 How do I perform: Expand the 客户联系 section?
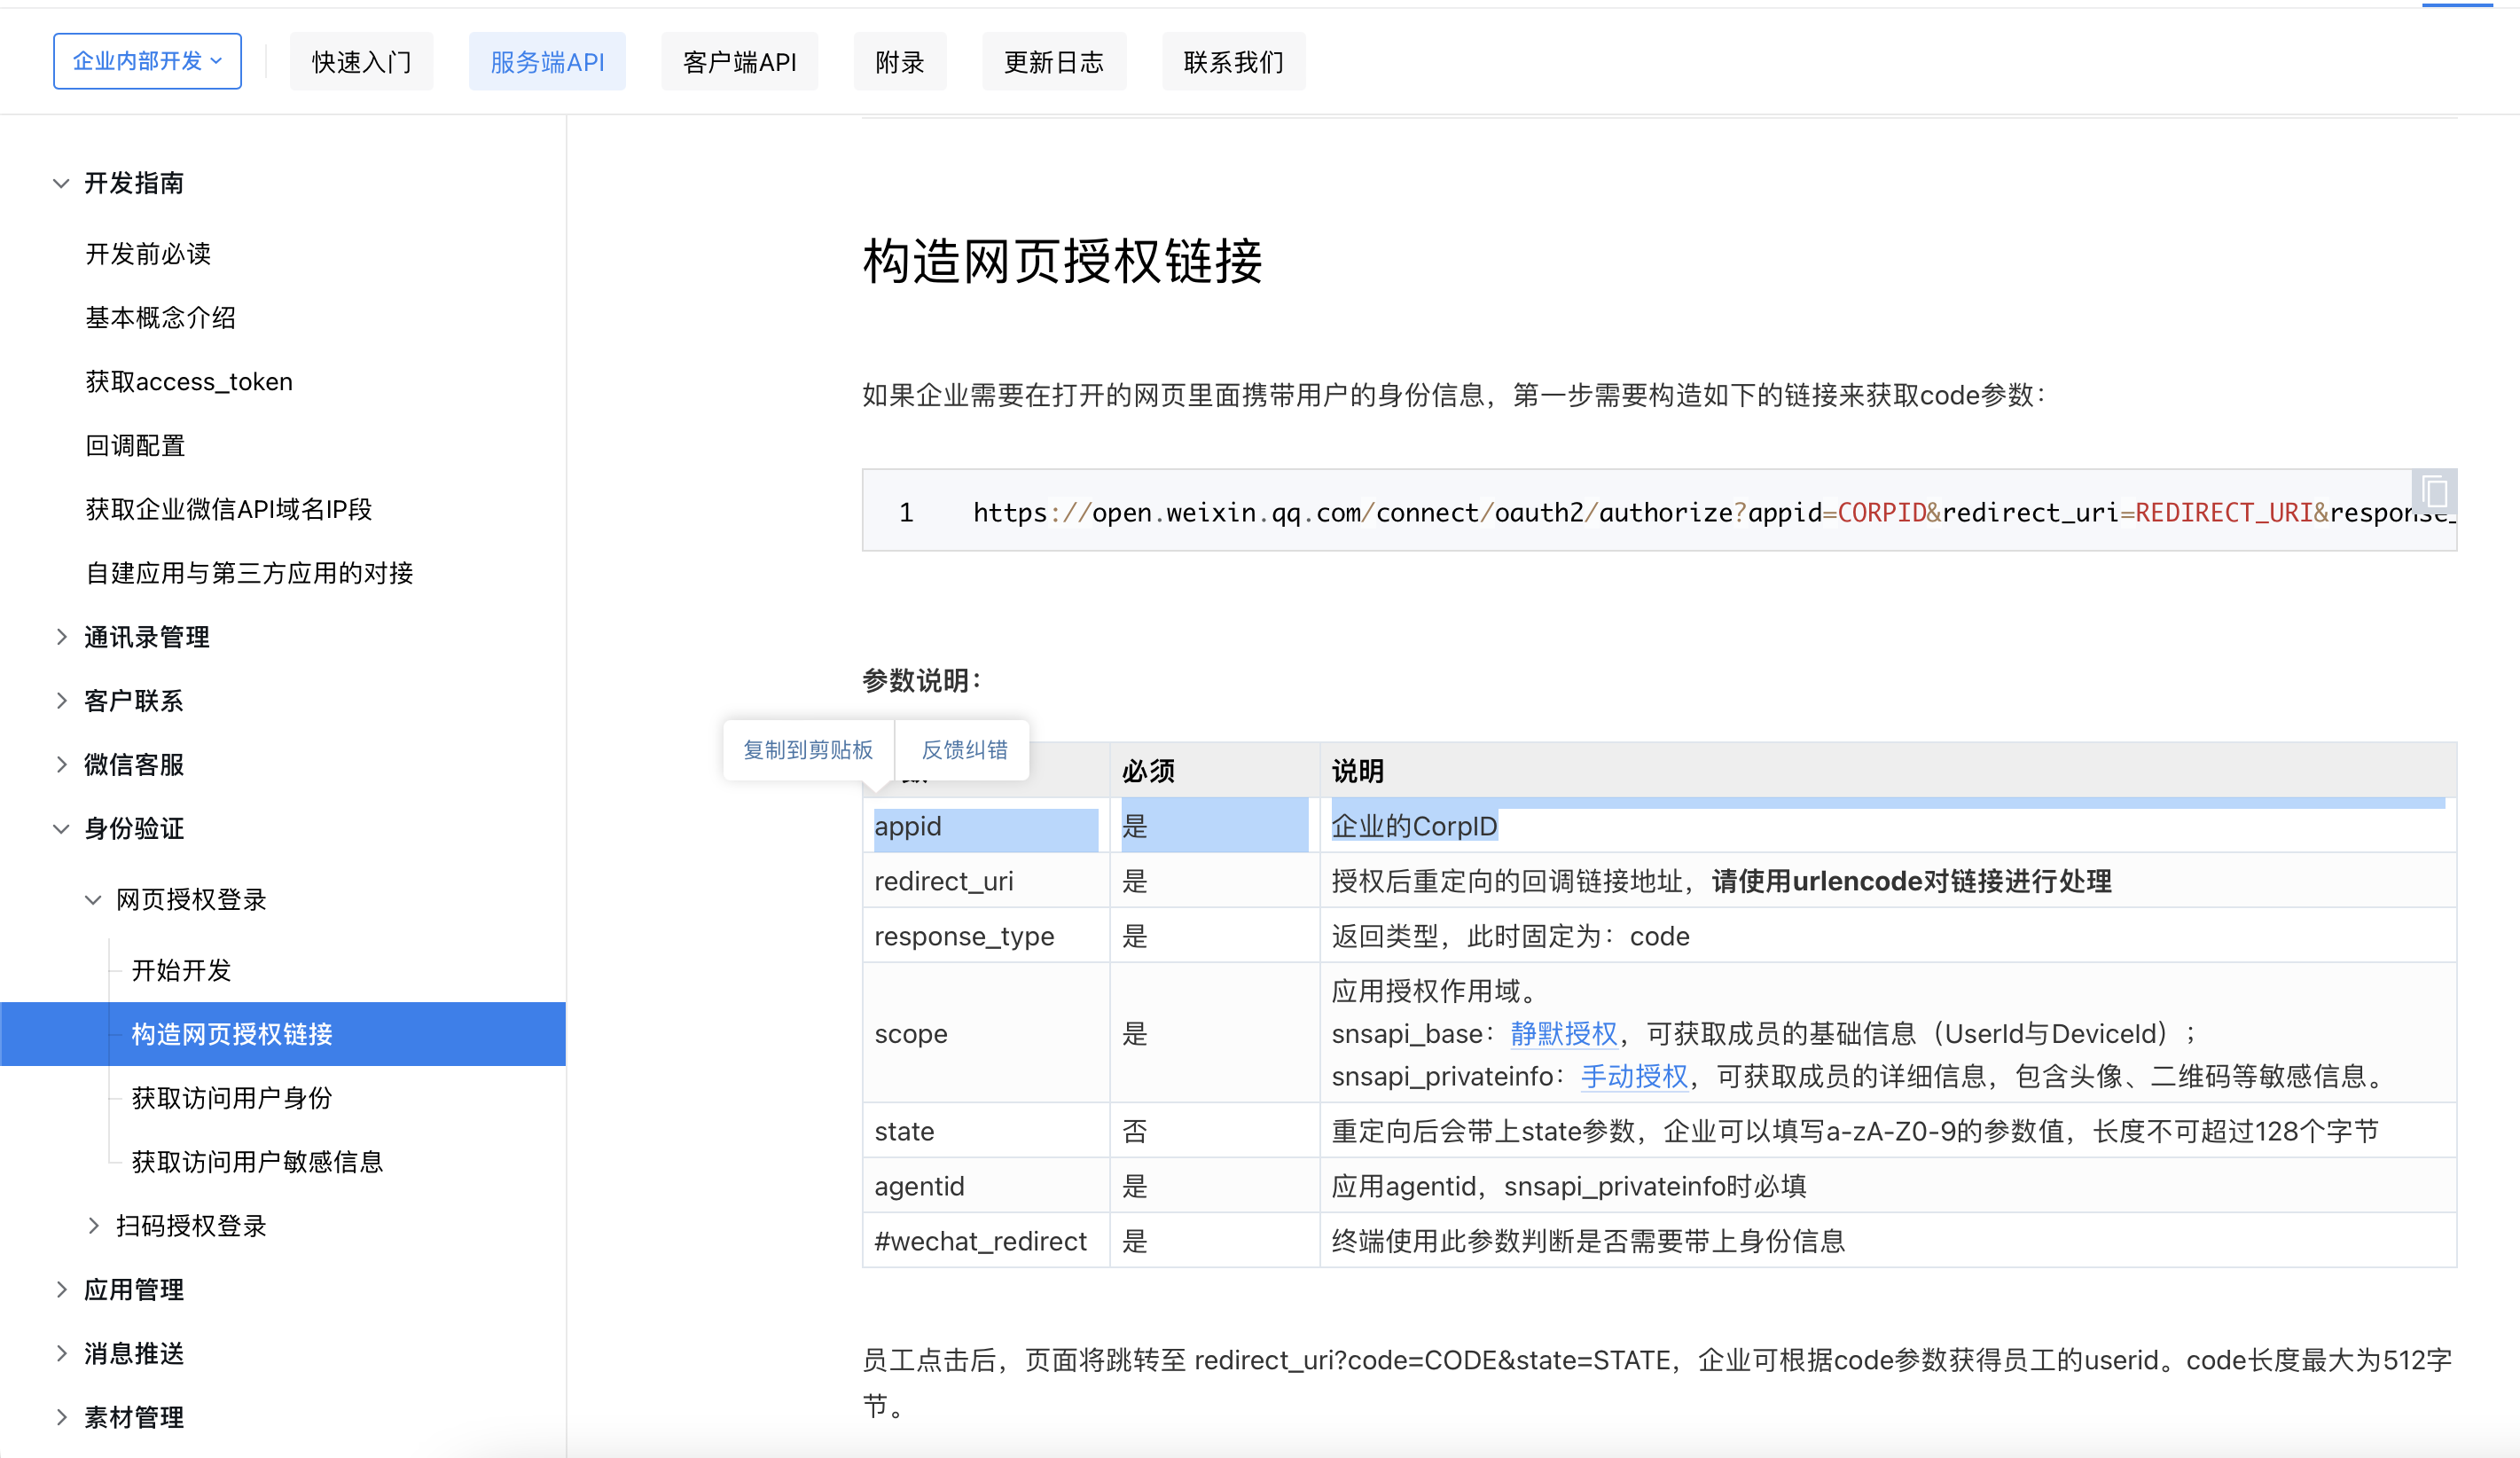[61, 701]
